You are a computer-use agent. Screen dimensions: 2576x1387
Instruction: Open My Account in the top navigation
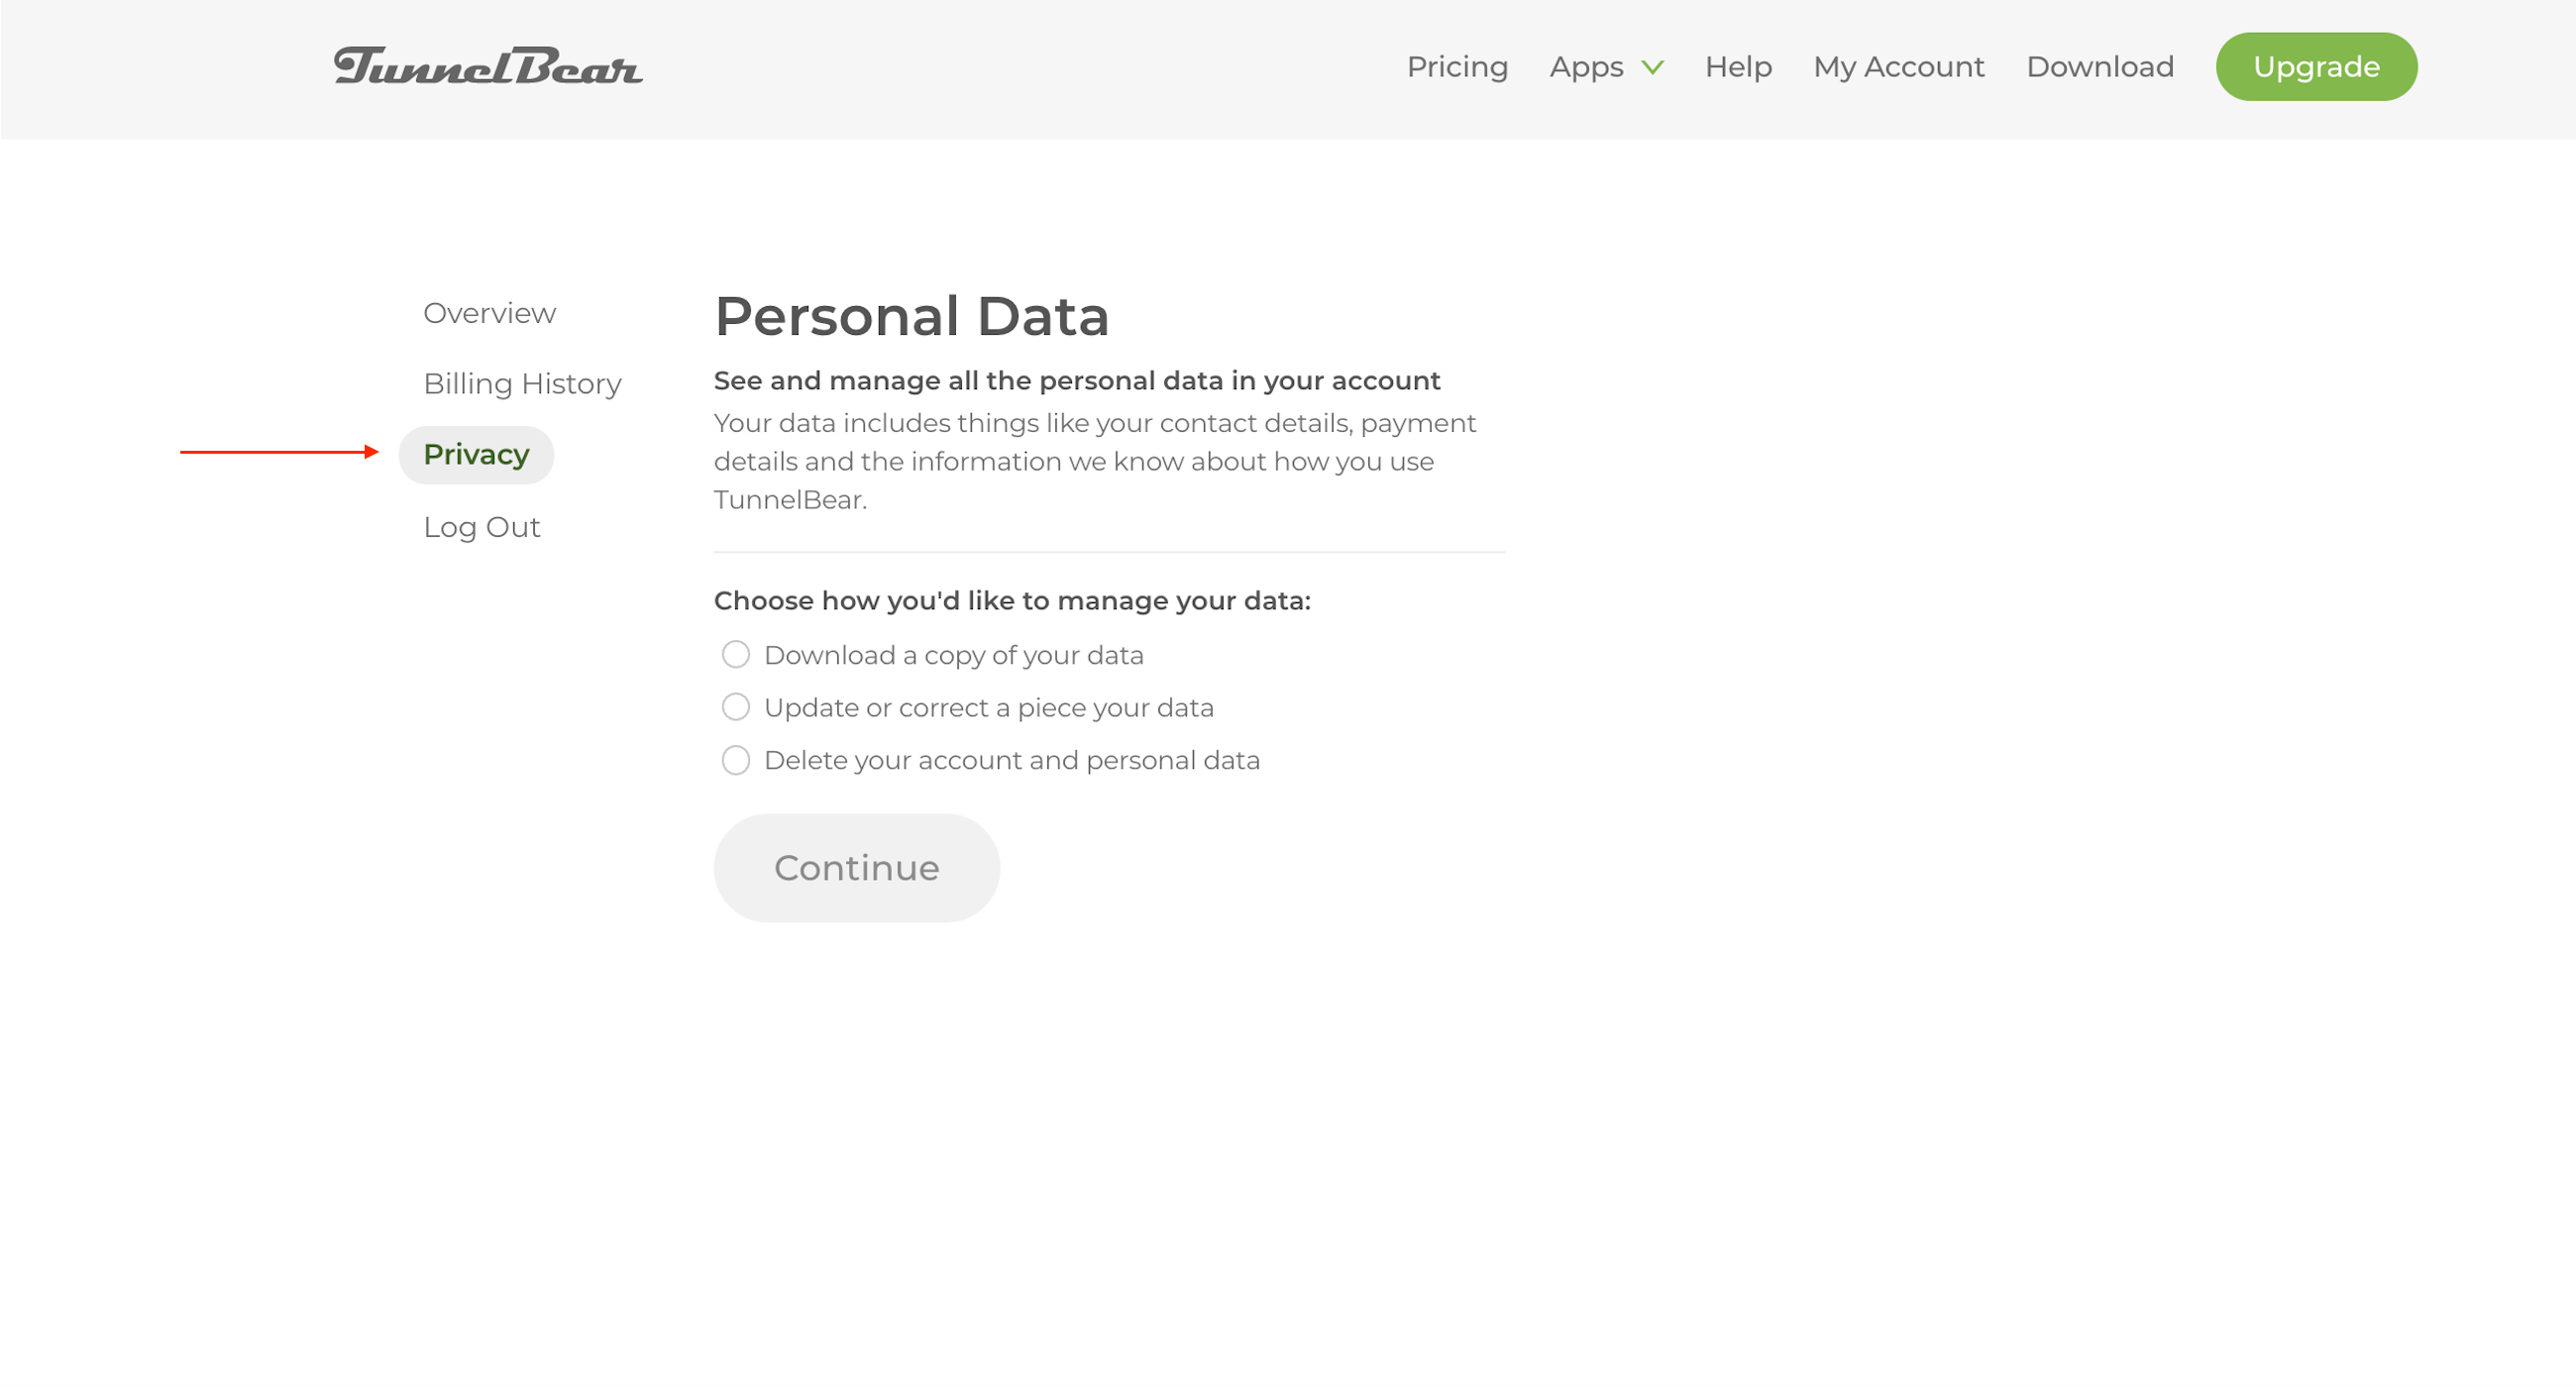click(x=1899, y=67)
